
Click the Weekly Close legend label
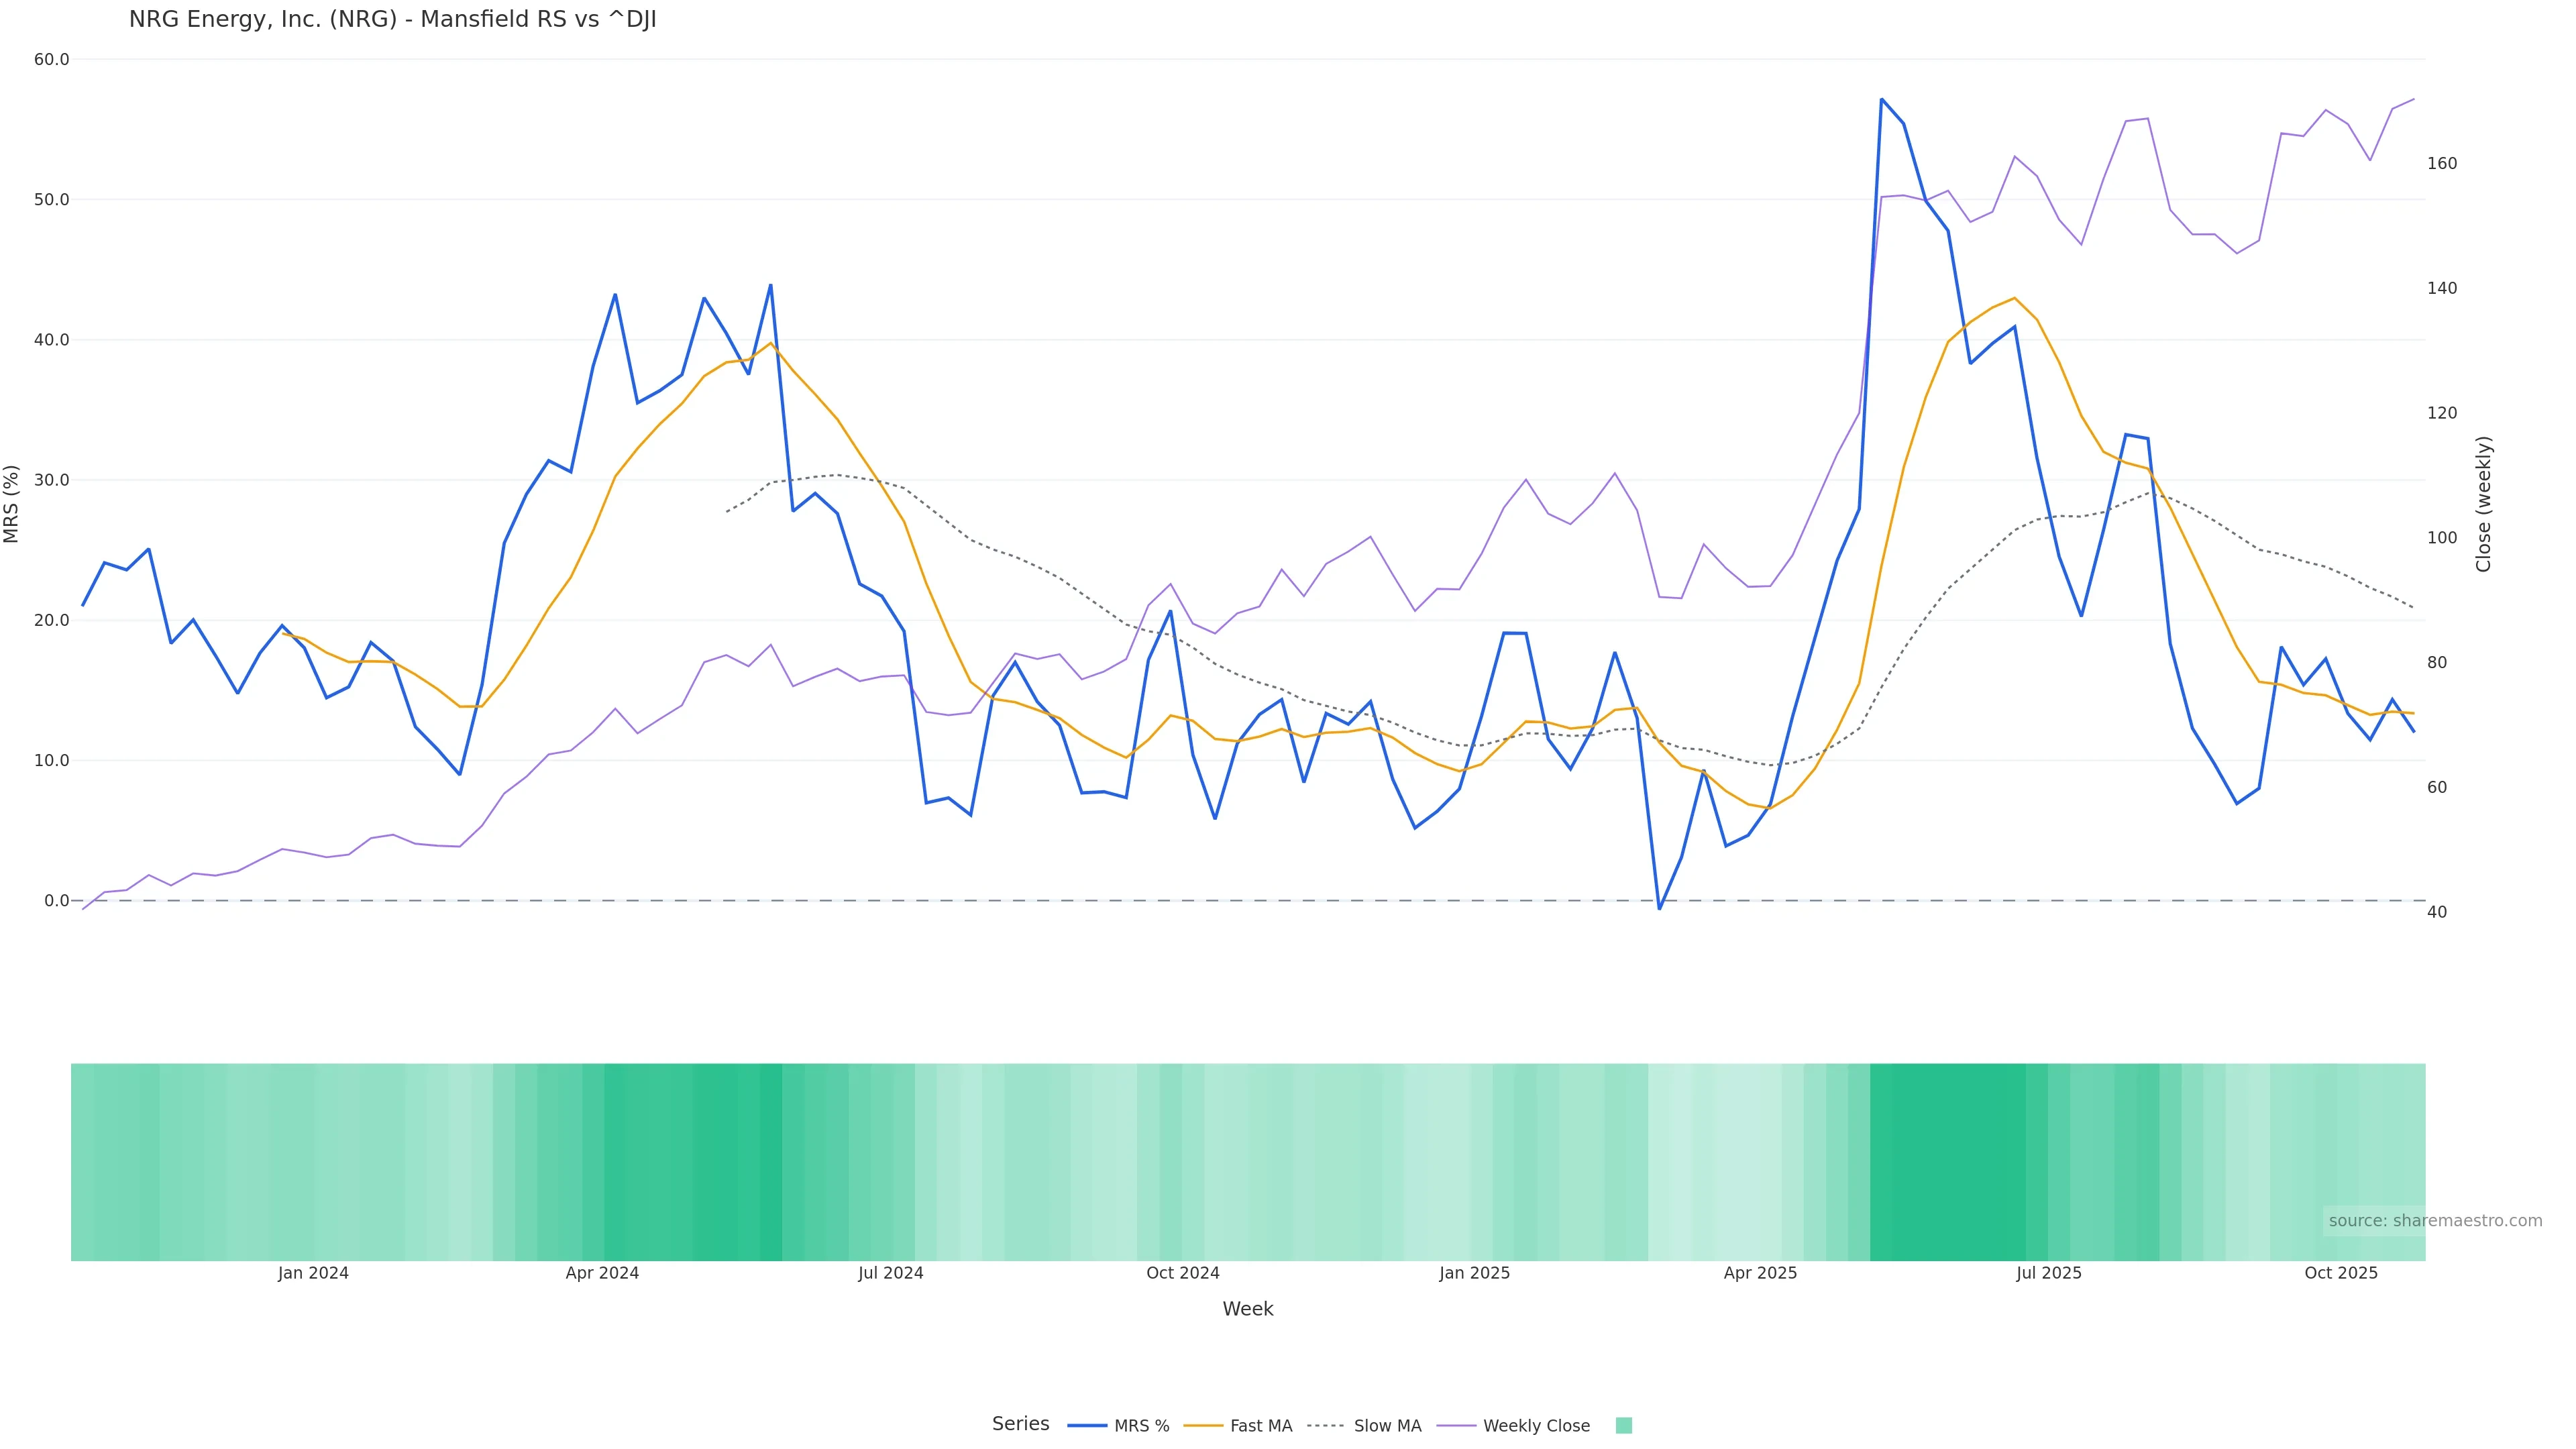point(1536,1426)
